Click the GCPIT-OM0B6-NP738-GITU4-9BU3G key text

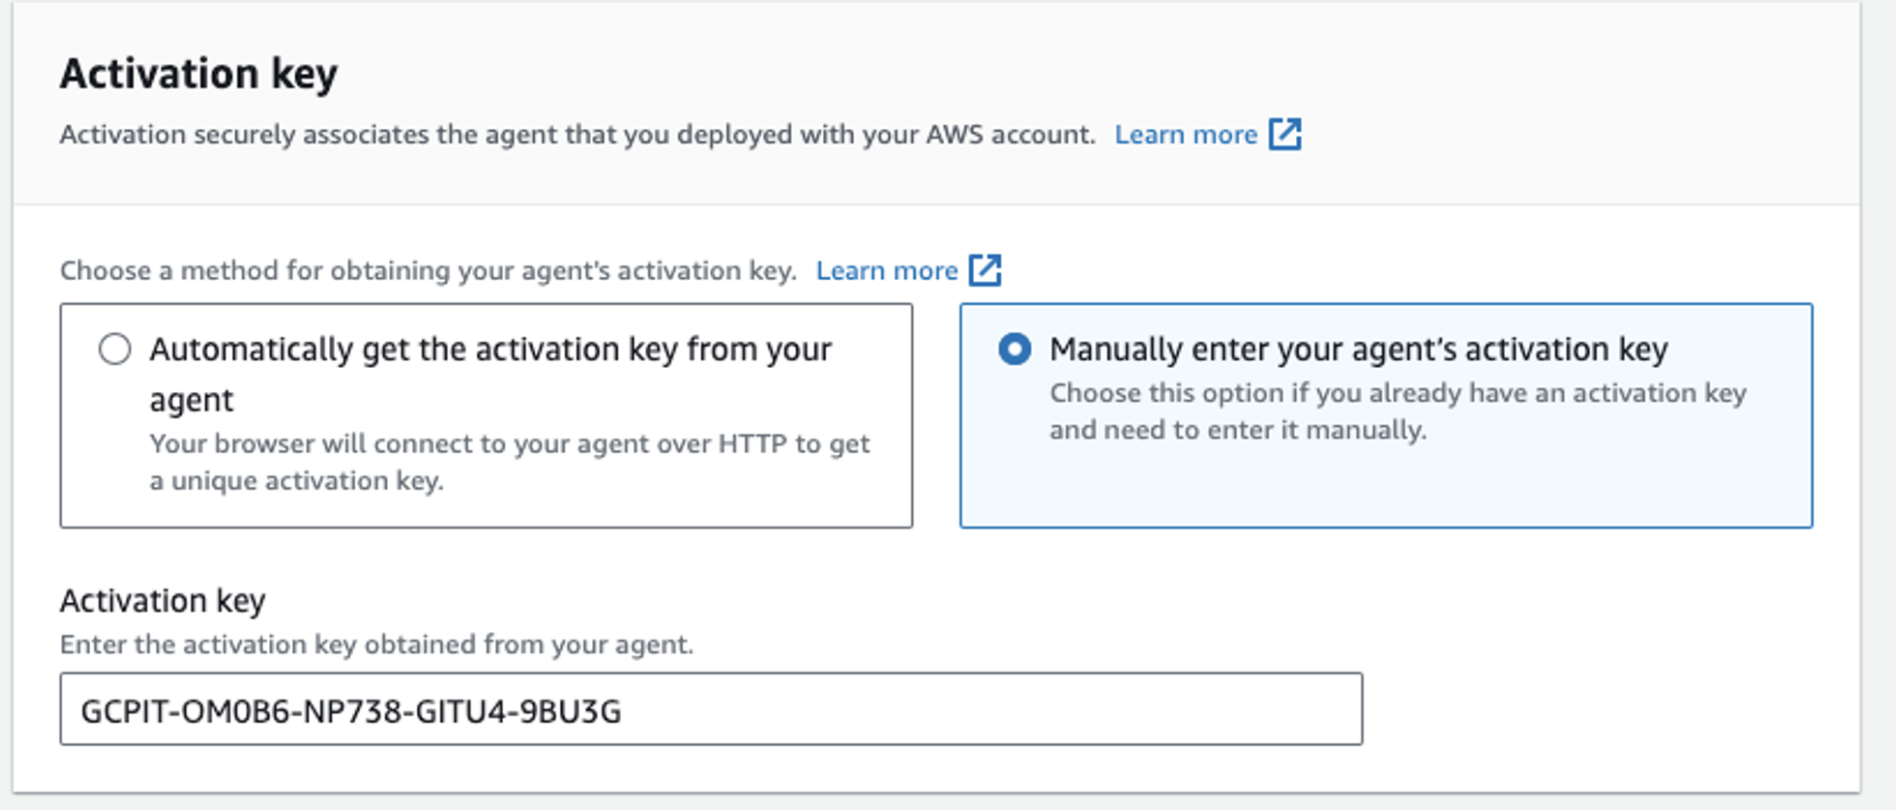click(x=351, y=711)
